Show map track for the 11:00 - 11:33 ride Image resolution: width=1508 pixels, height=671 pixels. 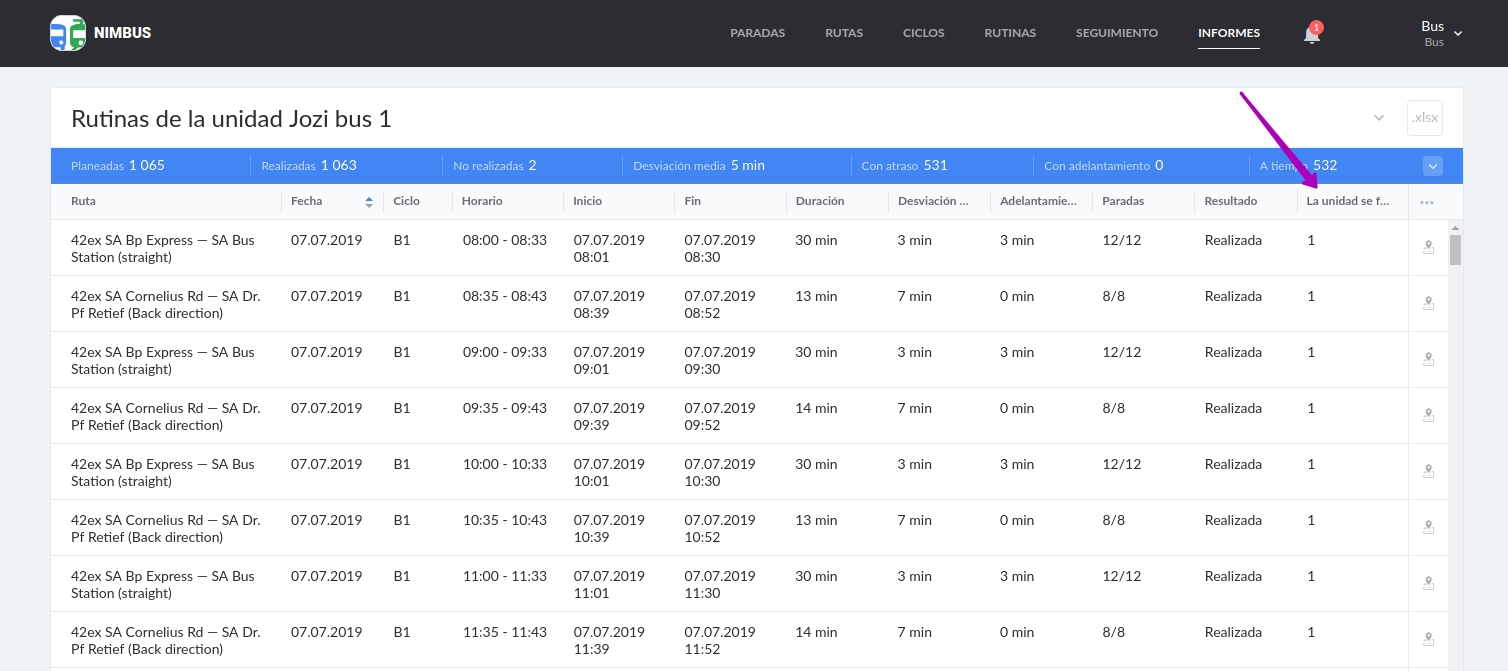tap(1428, 584)
